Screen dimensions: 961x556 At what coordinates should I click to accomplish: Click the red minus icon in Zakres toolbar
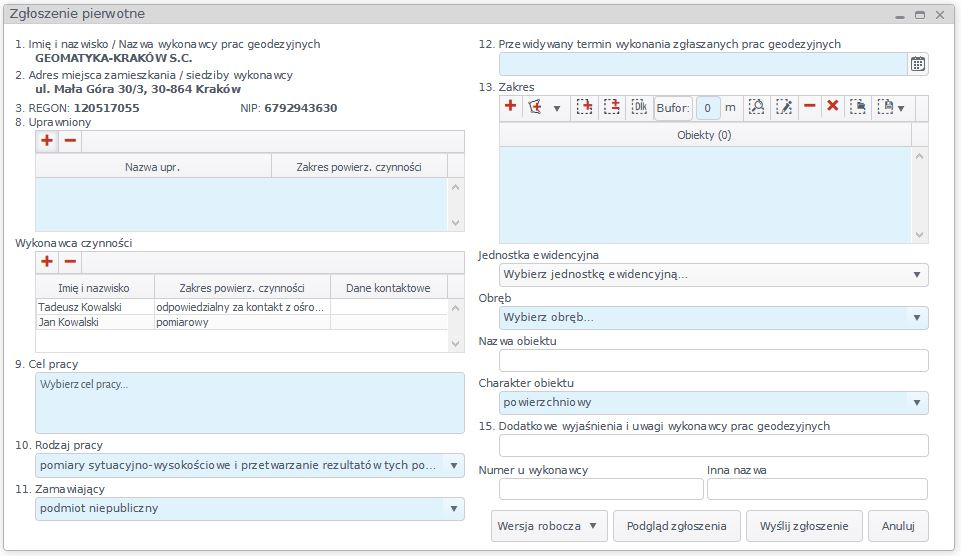tap(810, 107)
